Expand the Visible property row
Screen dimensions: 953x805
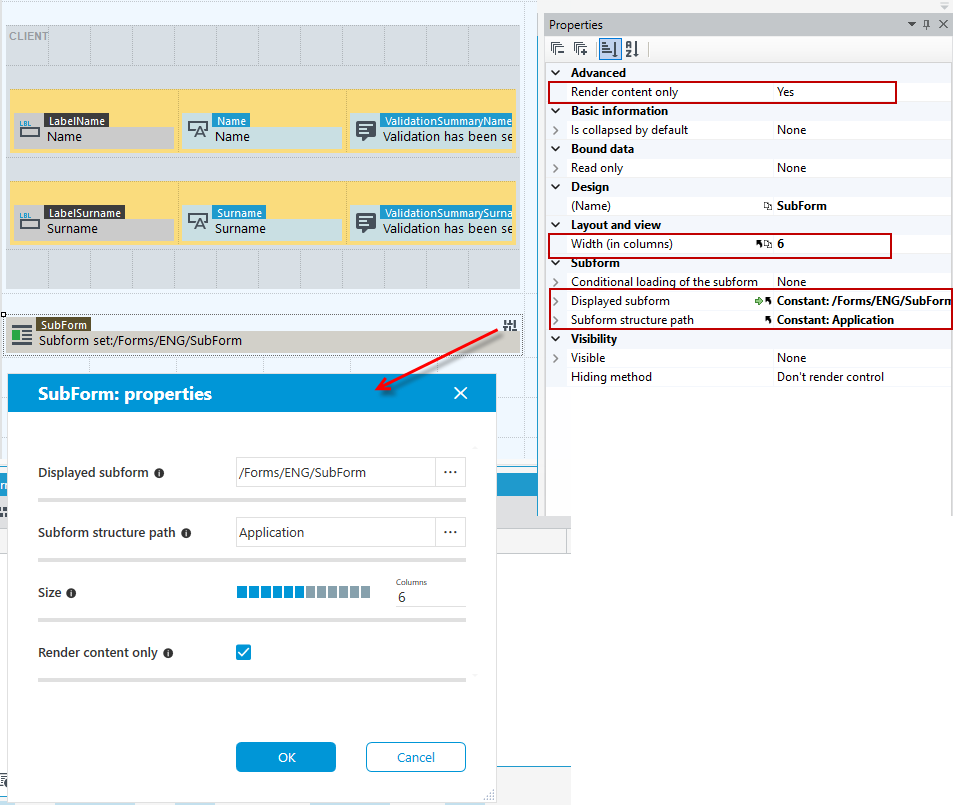click(556, 358)
